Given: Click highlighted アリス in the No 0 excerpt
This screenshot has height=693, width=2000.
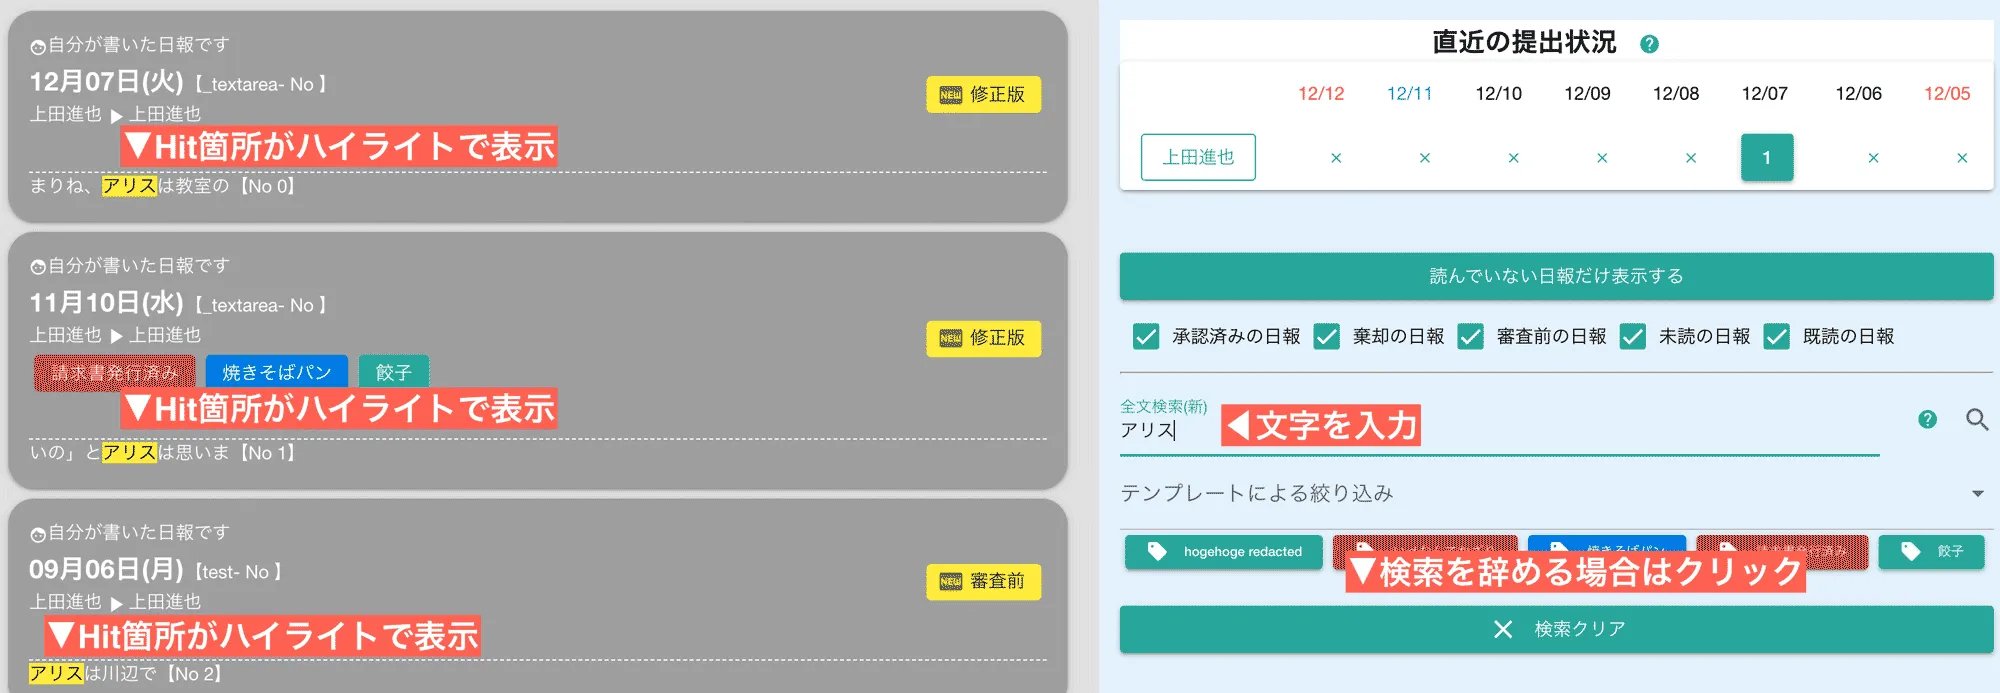Looking at the screenshot, I should (129, 186).
